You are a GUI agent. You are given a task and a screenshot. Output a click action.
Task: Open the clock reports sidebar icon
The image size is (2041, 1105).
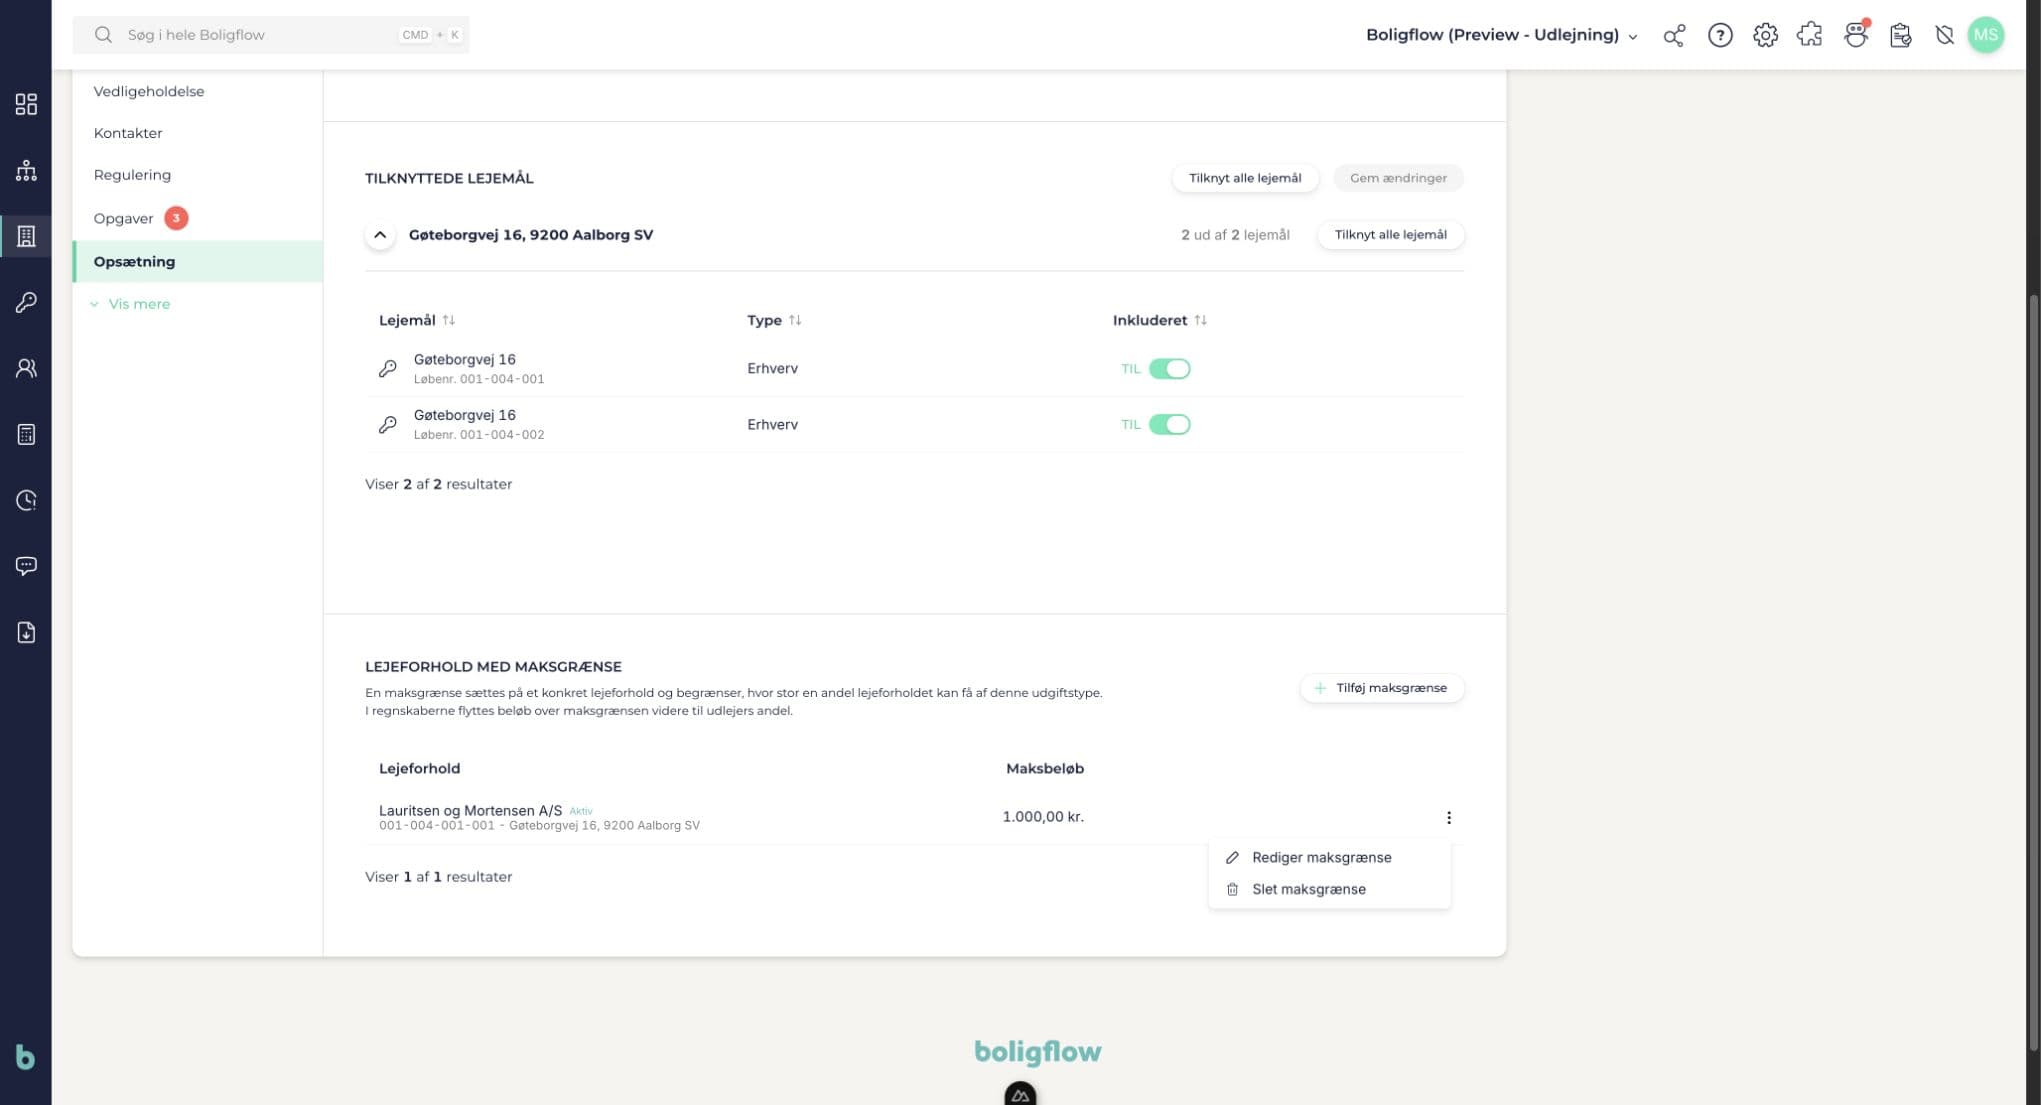click(x=26, y=500)
